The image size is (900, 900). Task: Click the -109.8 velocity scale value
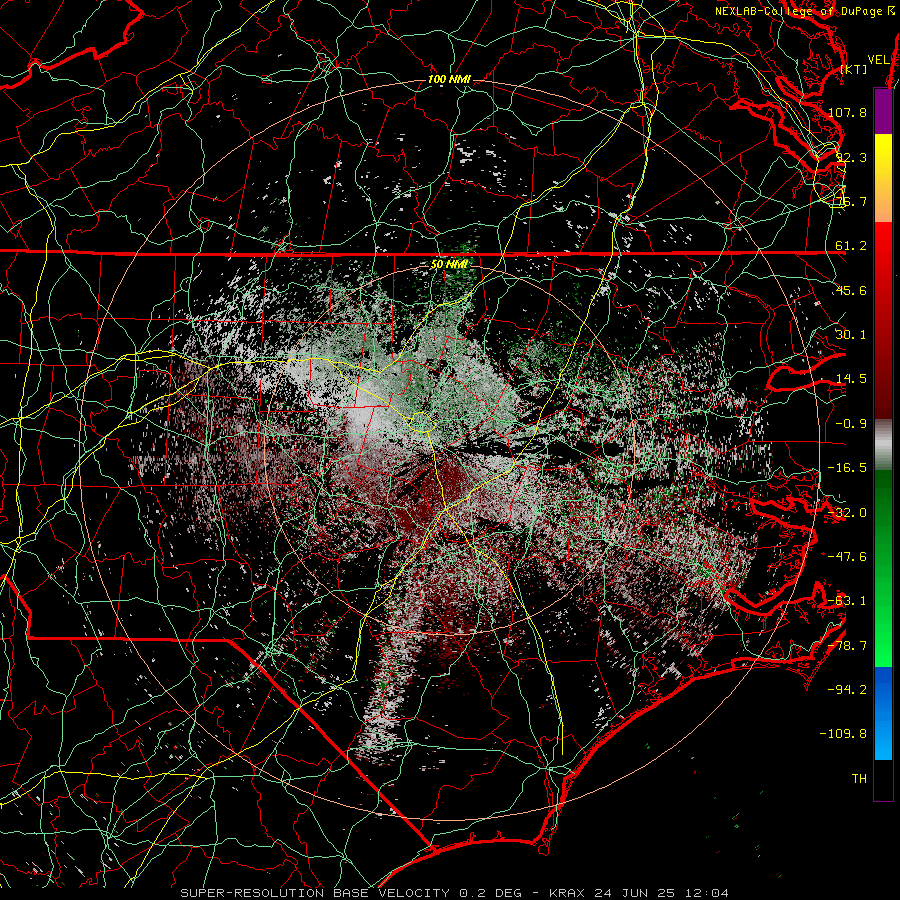click(844, 734)
